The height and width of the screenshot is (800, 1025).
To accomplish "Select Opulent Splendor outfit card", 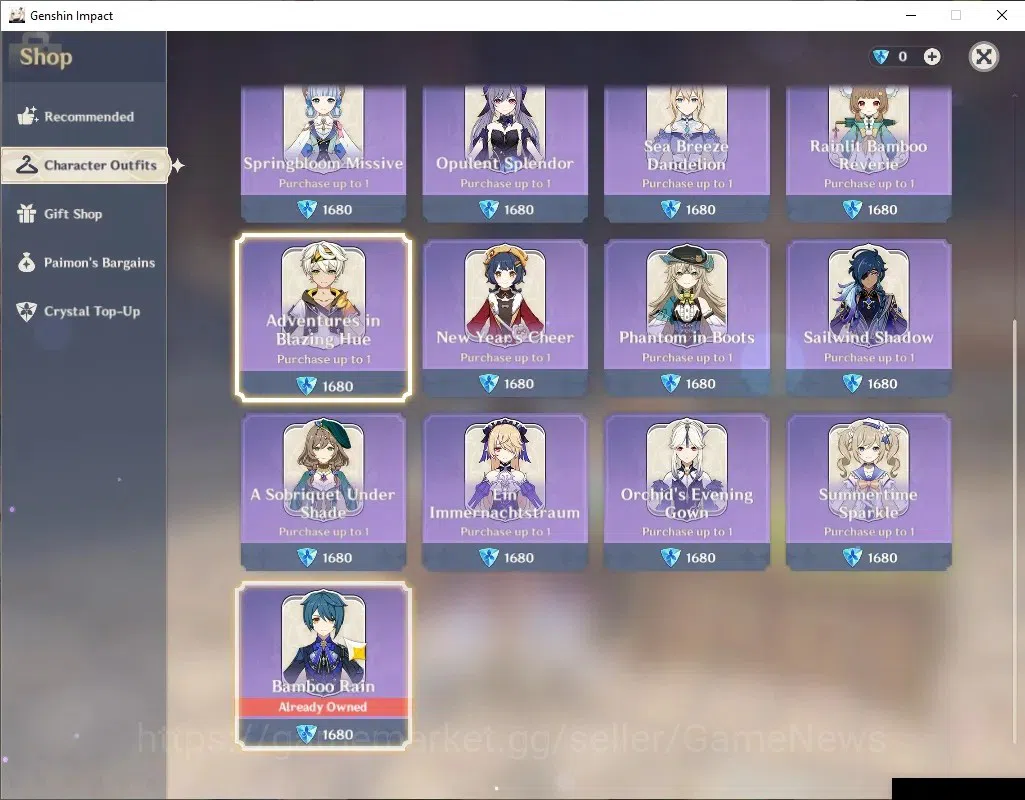I will pyautogui.click(x=505, y=154).
